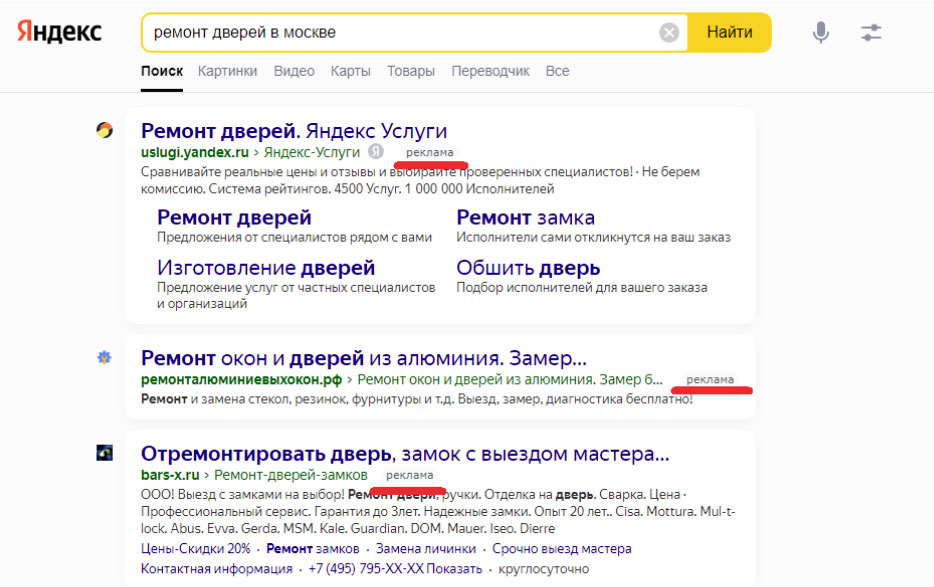Open 'Ремонт окон и дверей из алюминия' result
The width and height of the screenshot is (934, 587).
point(363,358)
